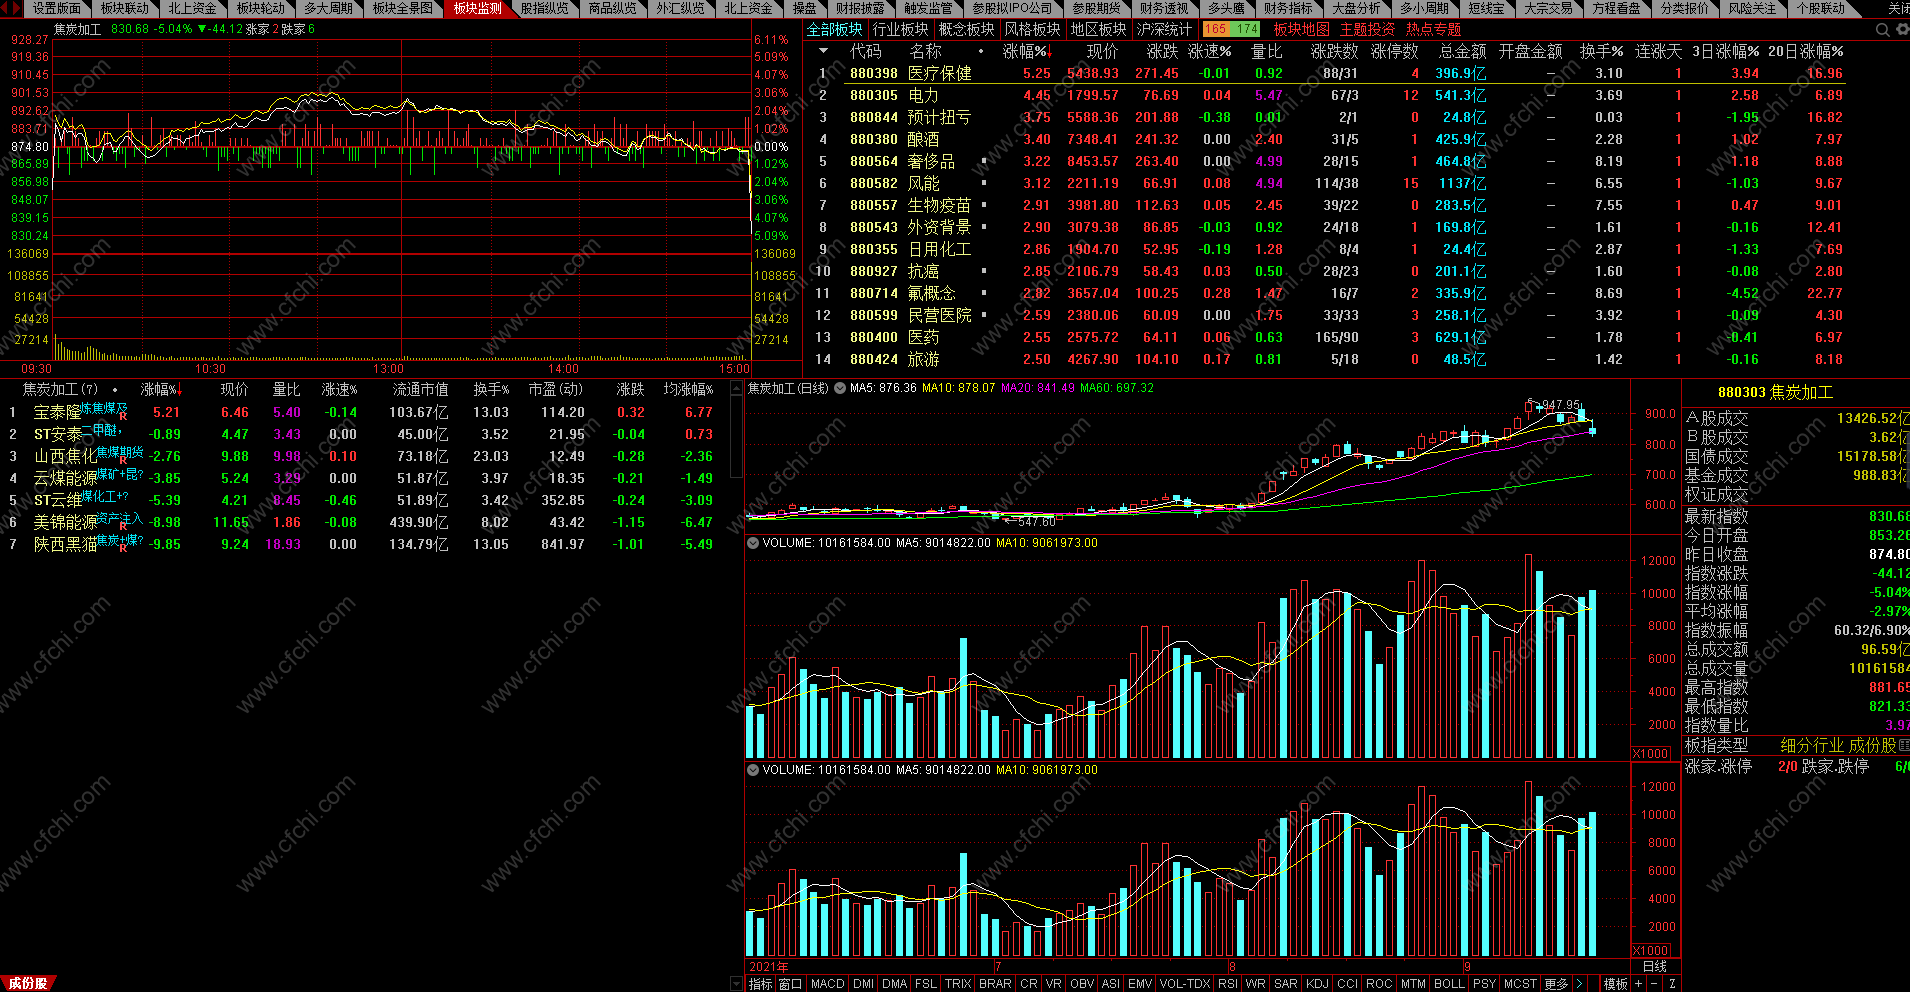Viewport: 1910px width, 992px height.
Task: Open the 指标 indicator menu
Action: 761,984
